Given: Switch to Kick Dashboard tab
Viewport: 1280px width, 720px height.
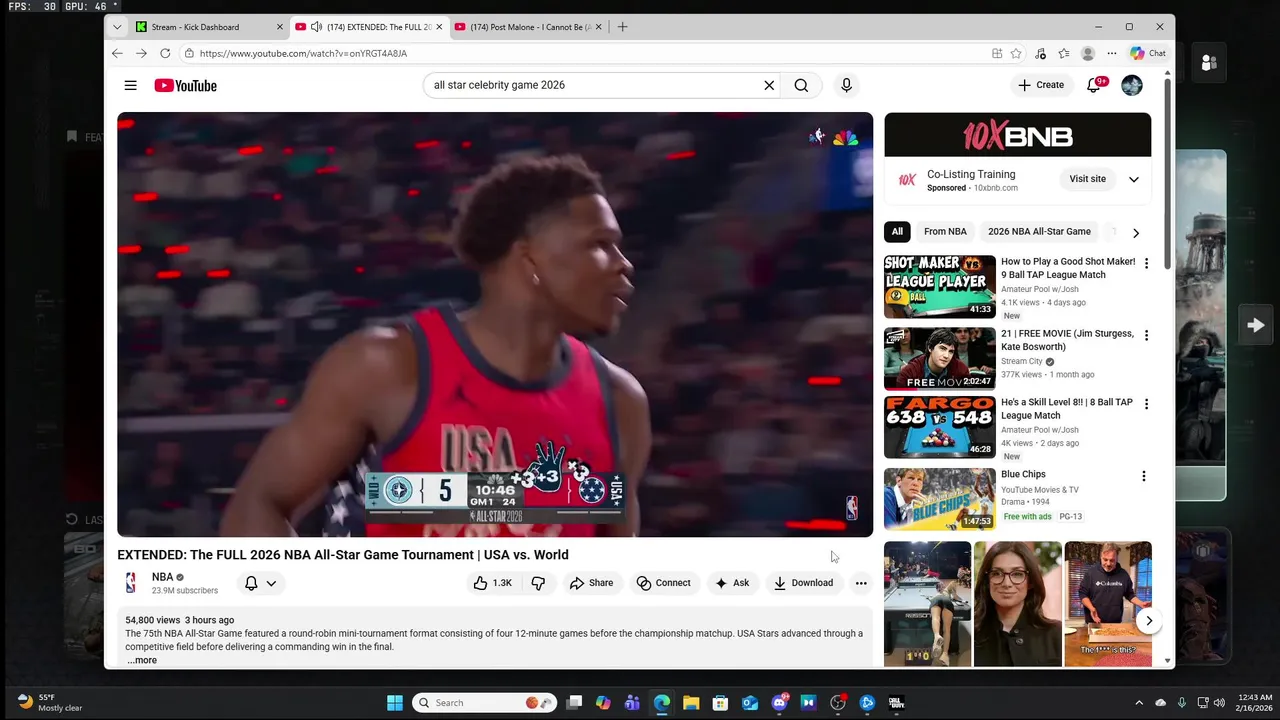Looking at the screenshot, I should (206, 27).
